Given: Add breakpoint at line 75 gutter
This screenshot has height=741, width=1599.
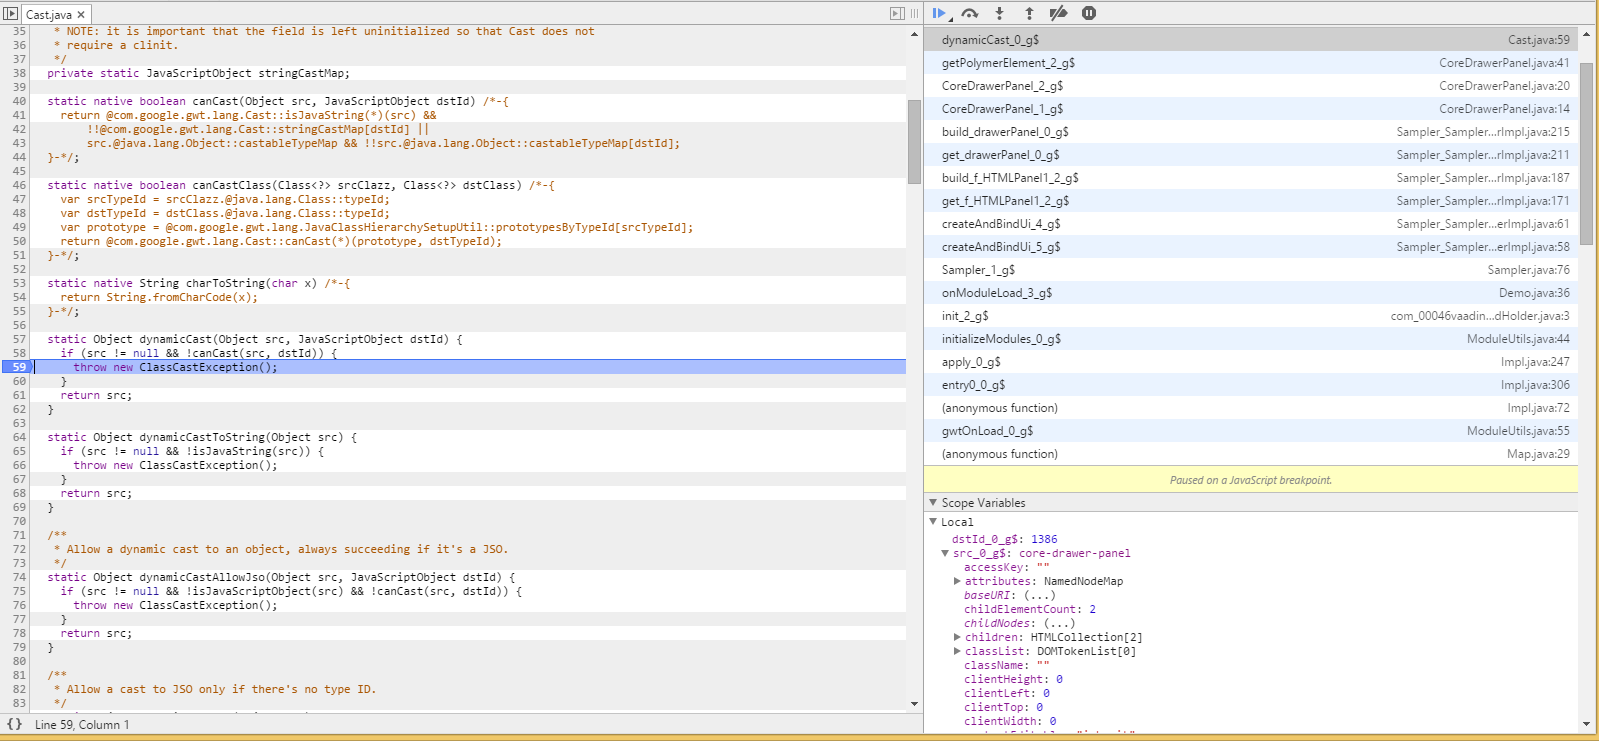Looking at the screenshot, I should pos(18,591).
